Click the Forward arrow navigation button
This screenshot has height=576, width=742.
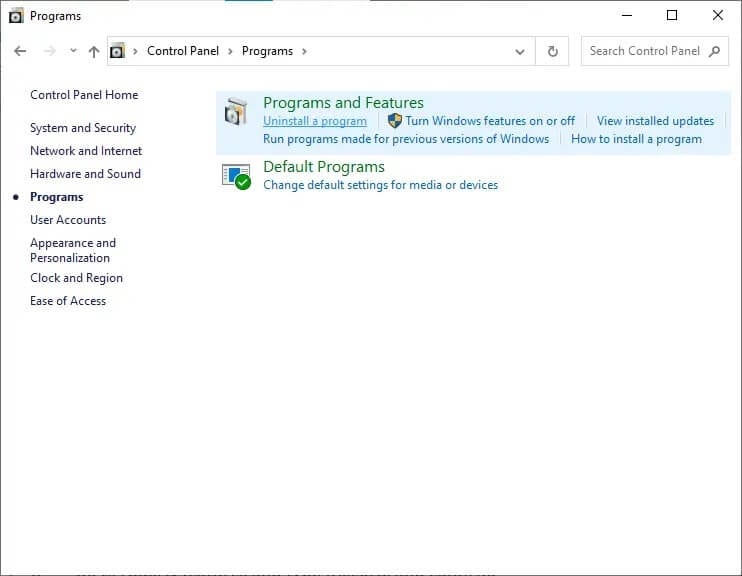pos(49,51)
